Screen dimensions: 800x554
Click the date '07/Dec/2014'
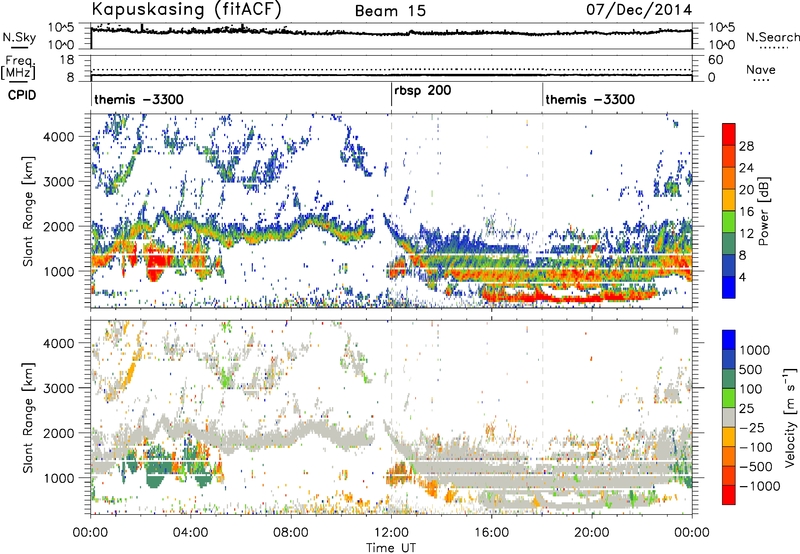tap(639, 10)
